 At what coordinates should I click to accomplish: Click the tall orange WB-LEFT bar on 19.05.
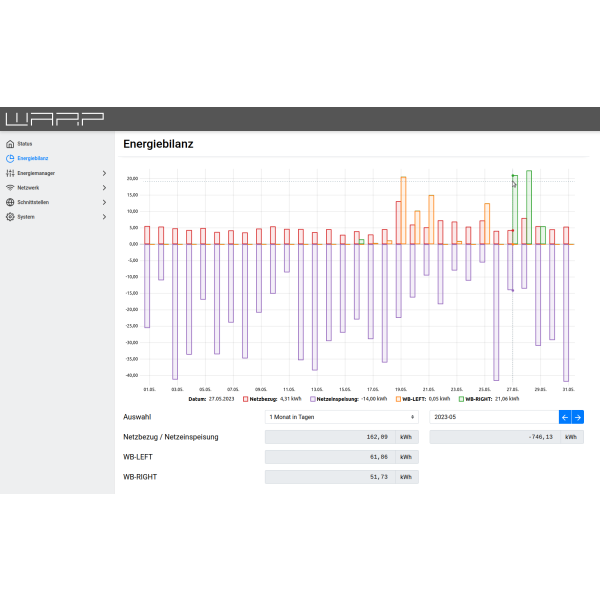pos(403,210)
